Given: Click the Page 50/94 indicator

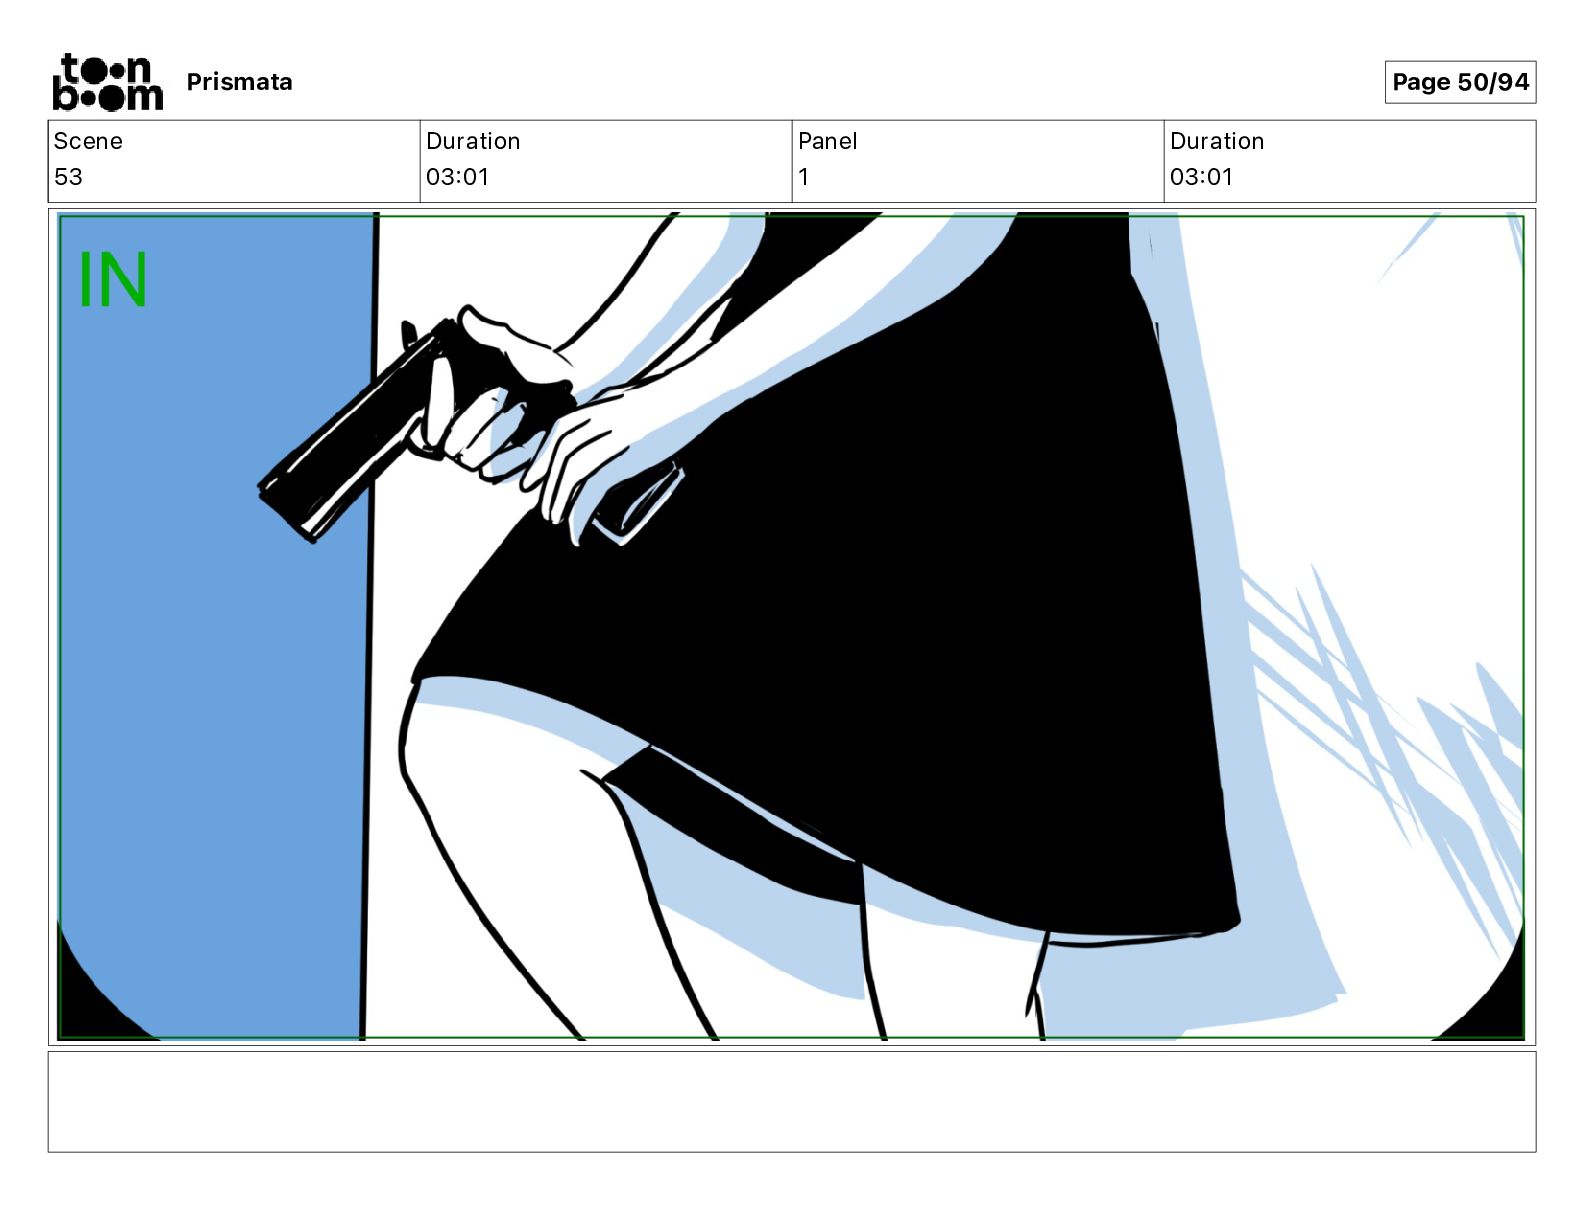Looking at the screenshot, I should tap(1460, 82).
